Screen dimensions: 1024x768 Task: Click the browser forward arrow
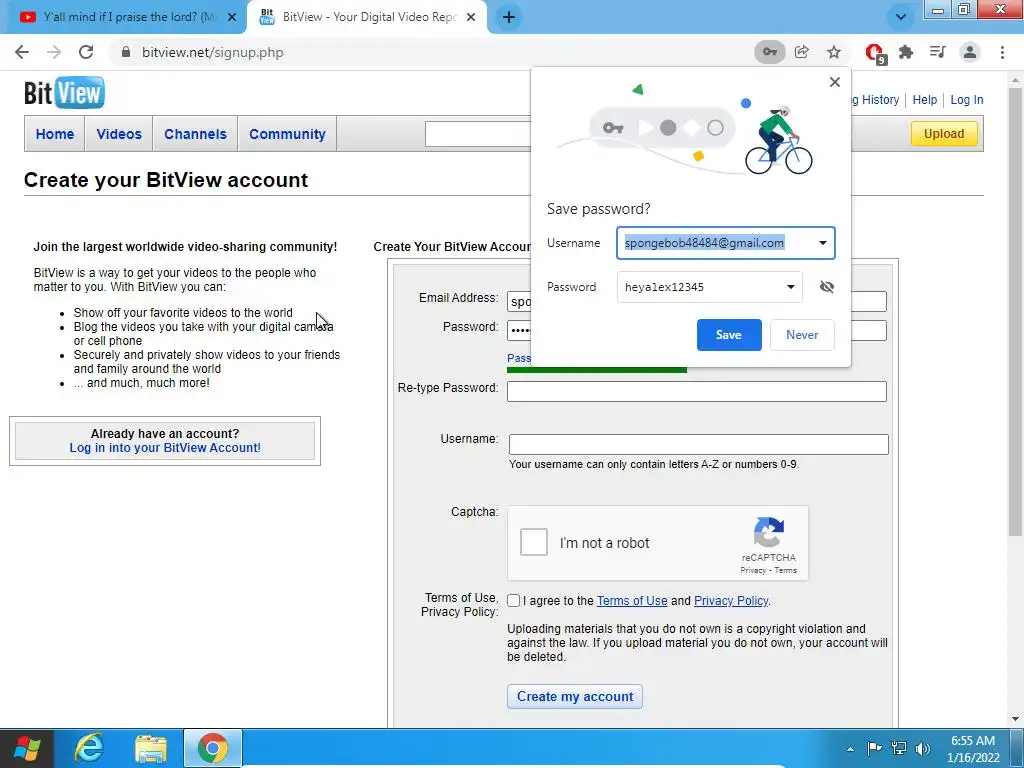54,52
